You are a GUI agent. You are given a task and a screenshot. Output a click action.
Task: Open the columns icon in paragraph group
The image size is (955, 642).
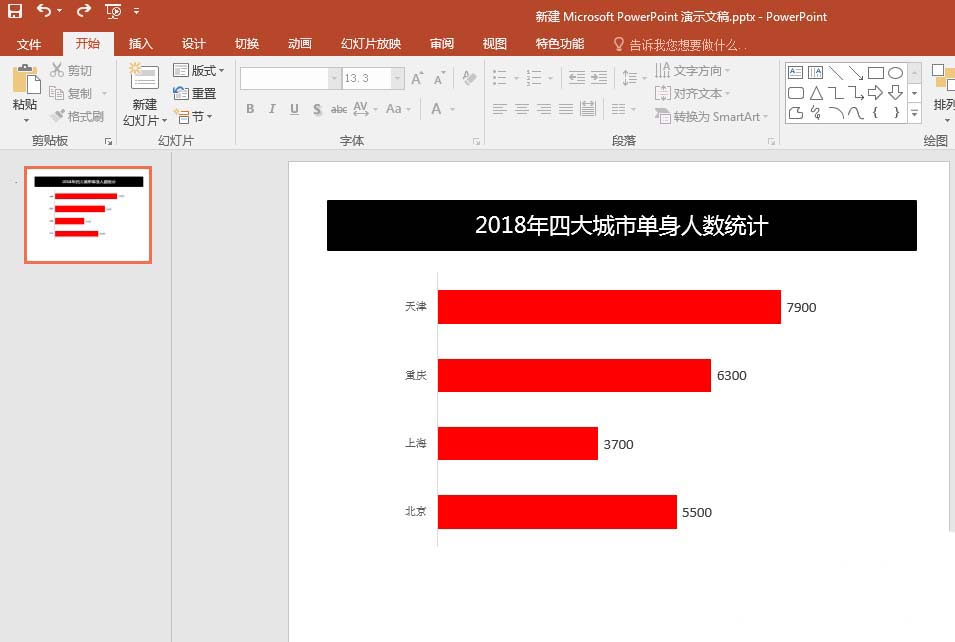click(x=619, y=109)
